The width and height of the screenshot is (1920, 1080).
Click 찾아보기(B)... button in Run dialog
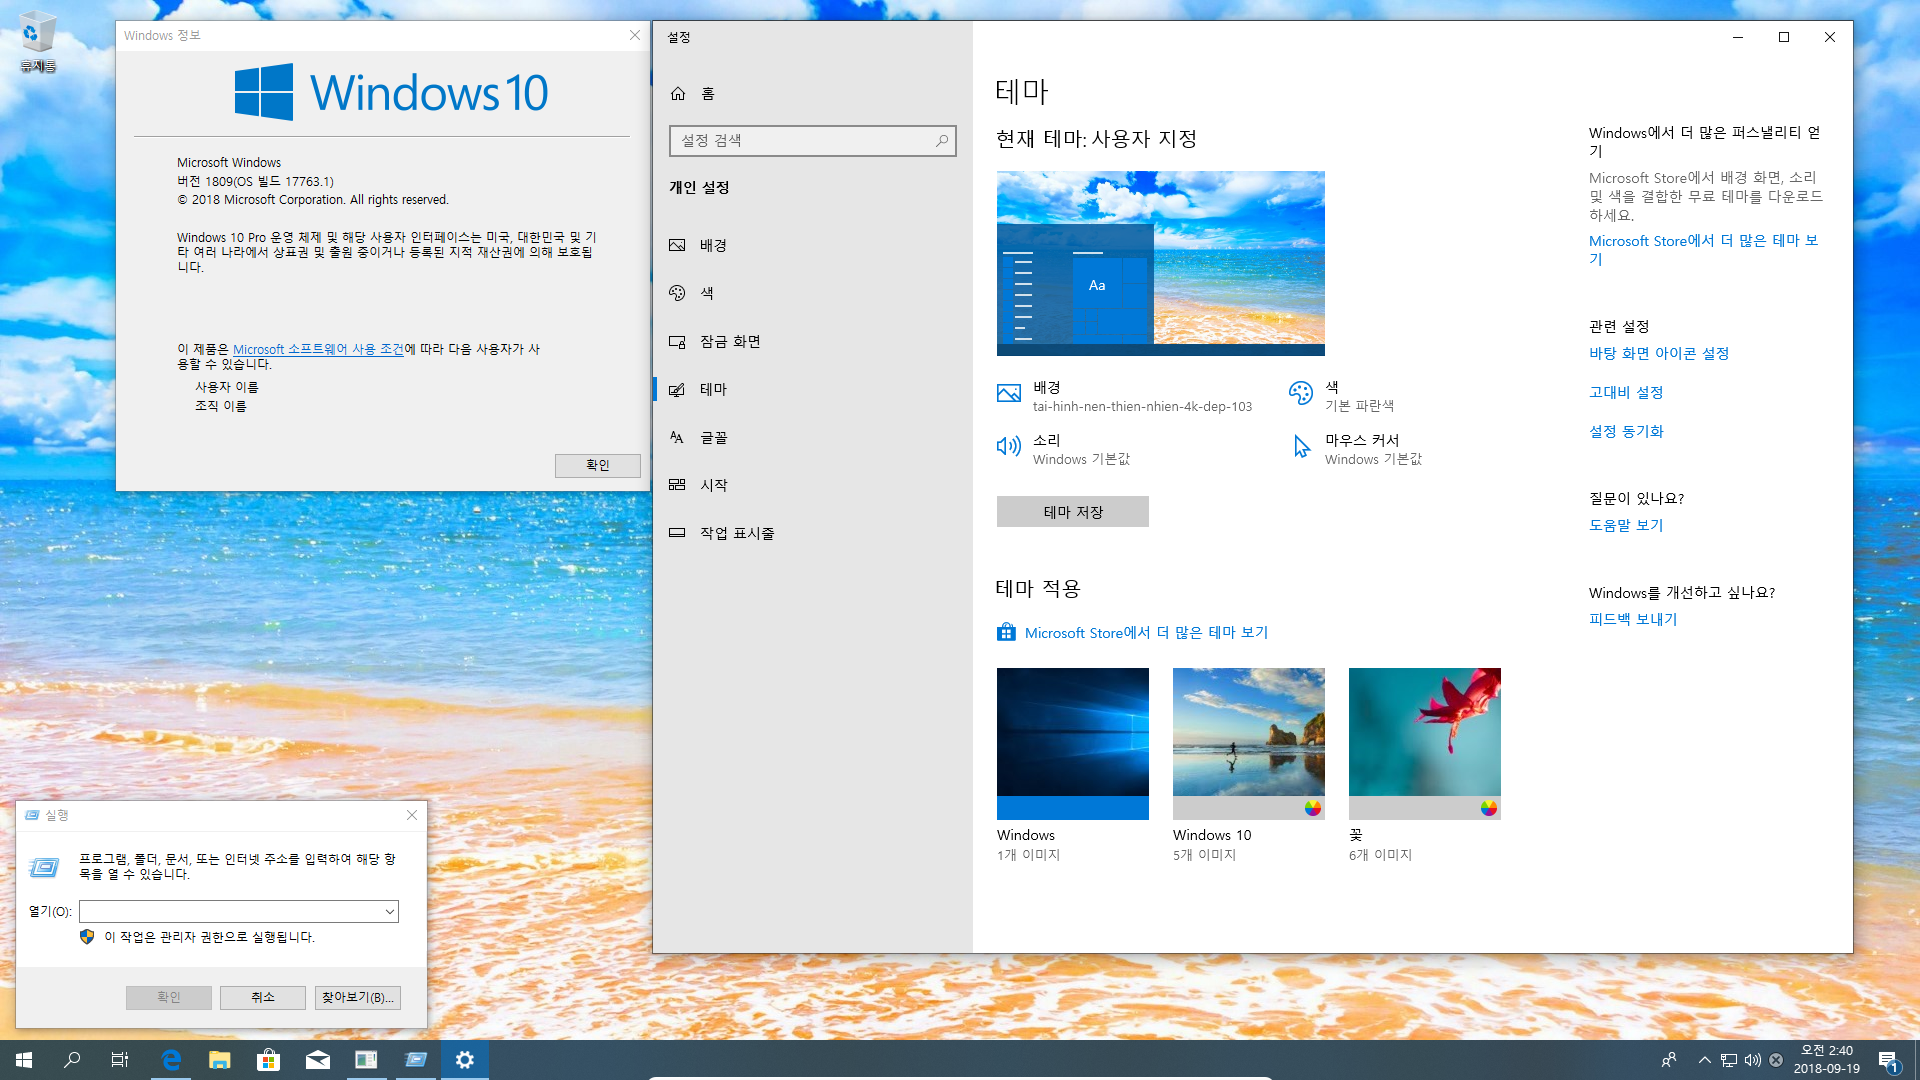(358, 997)
